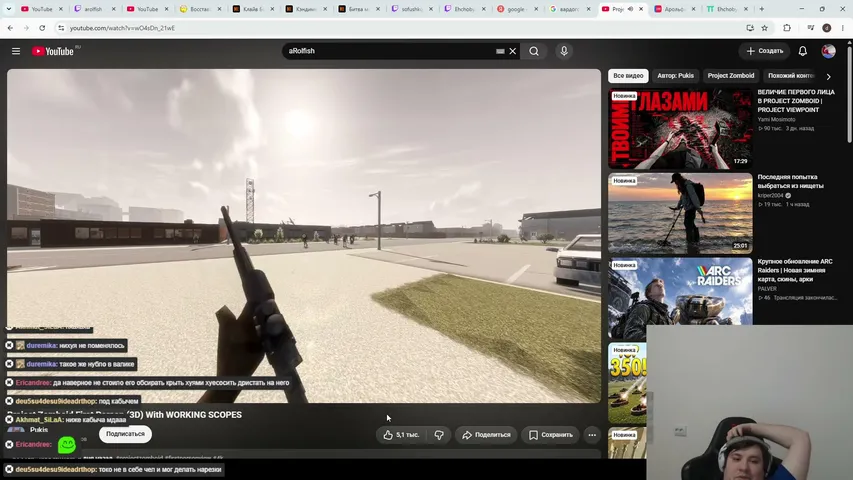The height and width of the screenshot is (480, 853).
Task: Select the Автор: Pukis chip
Action: [675, 76]
